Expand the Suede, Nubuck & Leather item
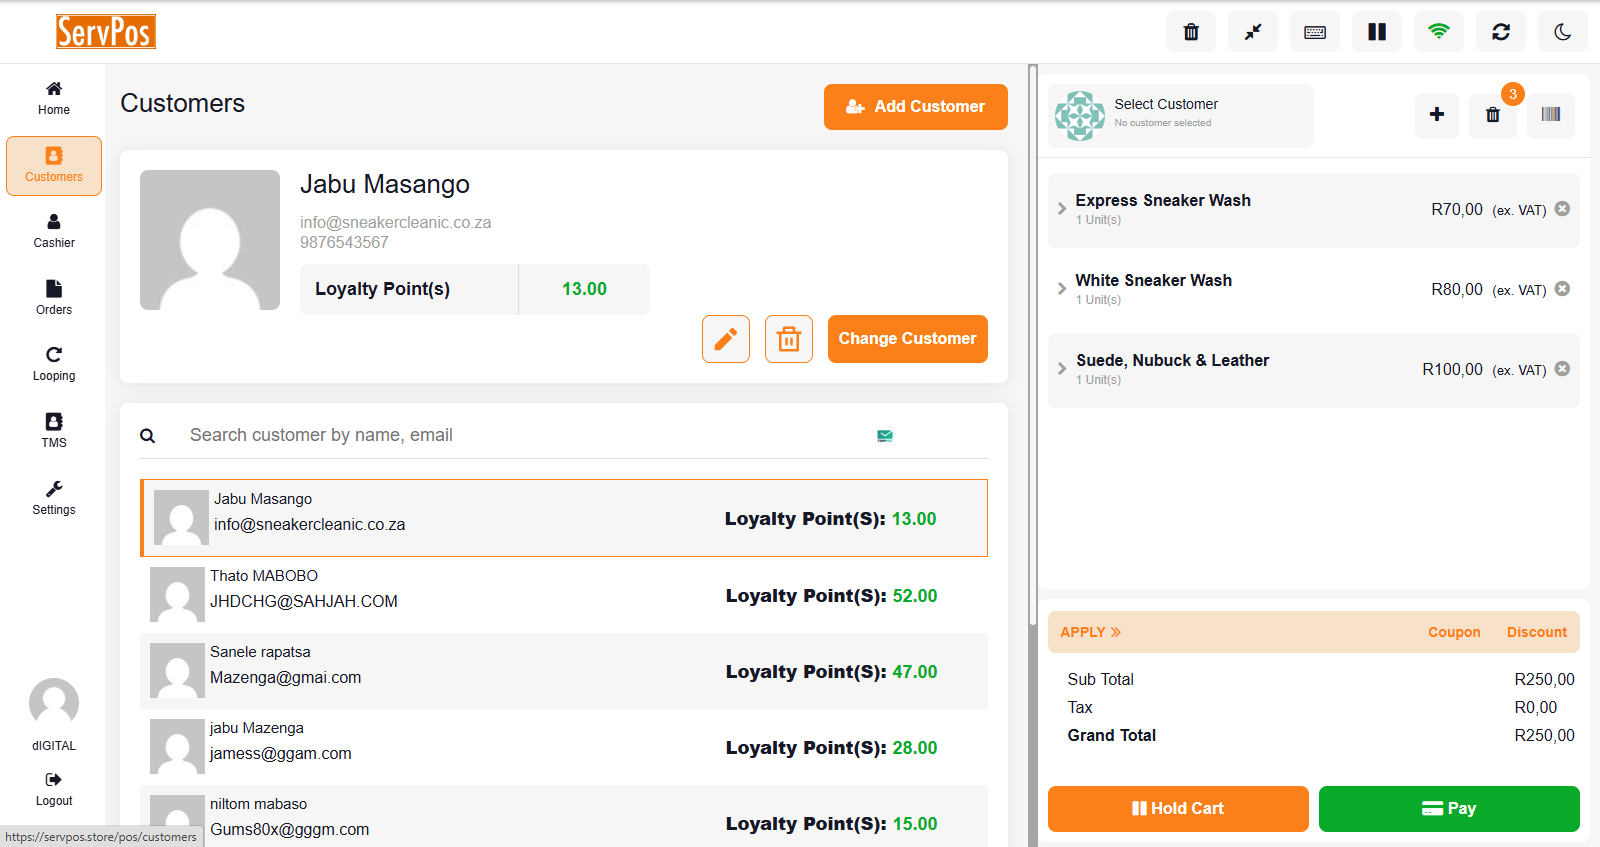Screen dimensions: 1600x847 coord(1062,369)
